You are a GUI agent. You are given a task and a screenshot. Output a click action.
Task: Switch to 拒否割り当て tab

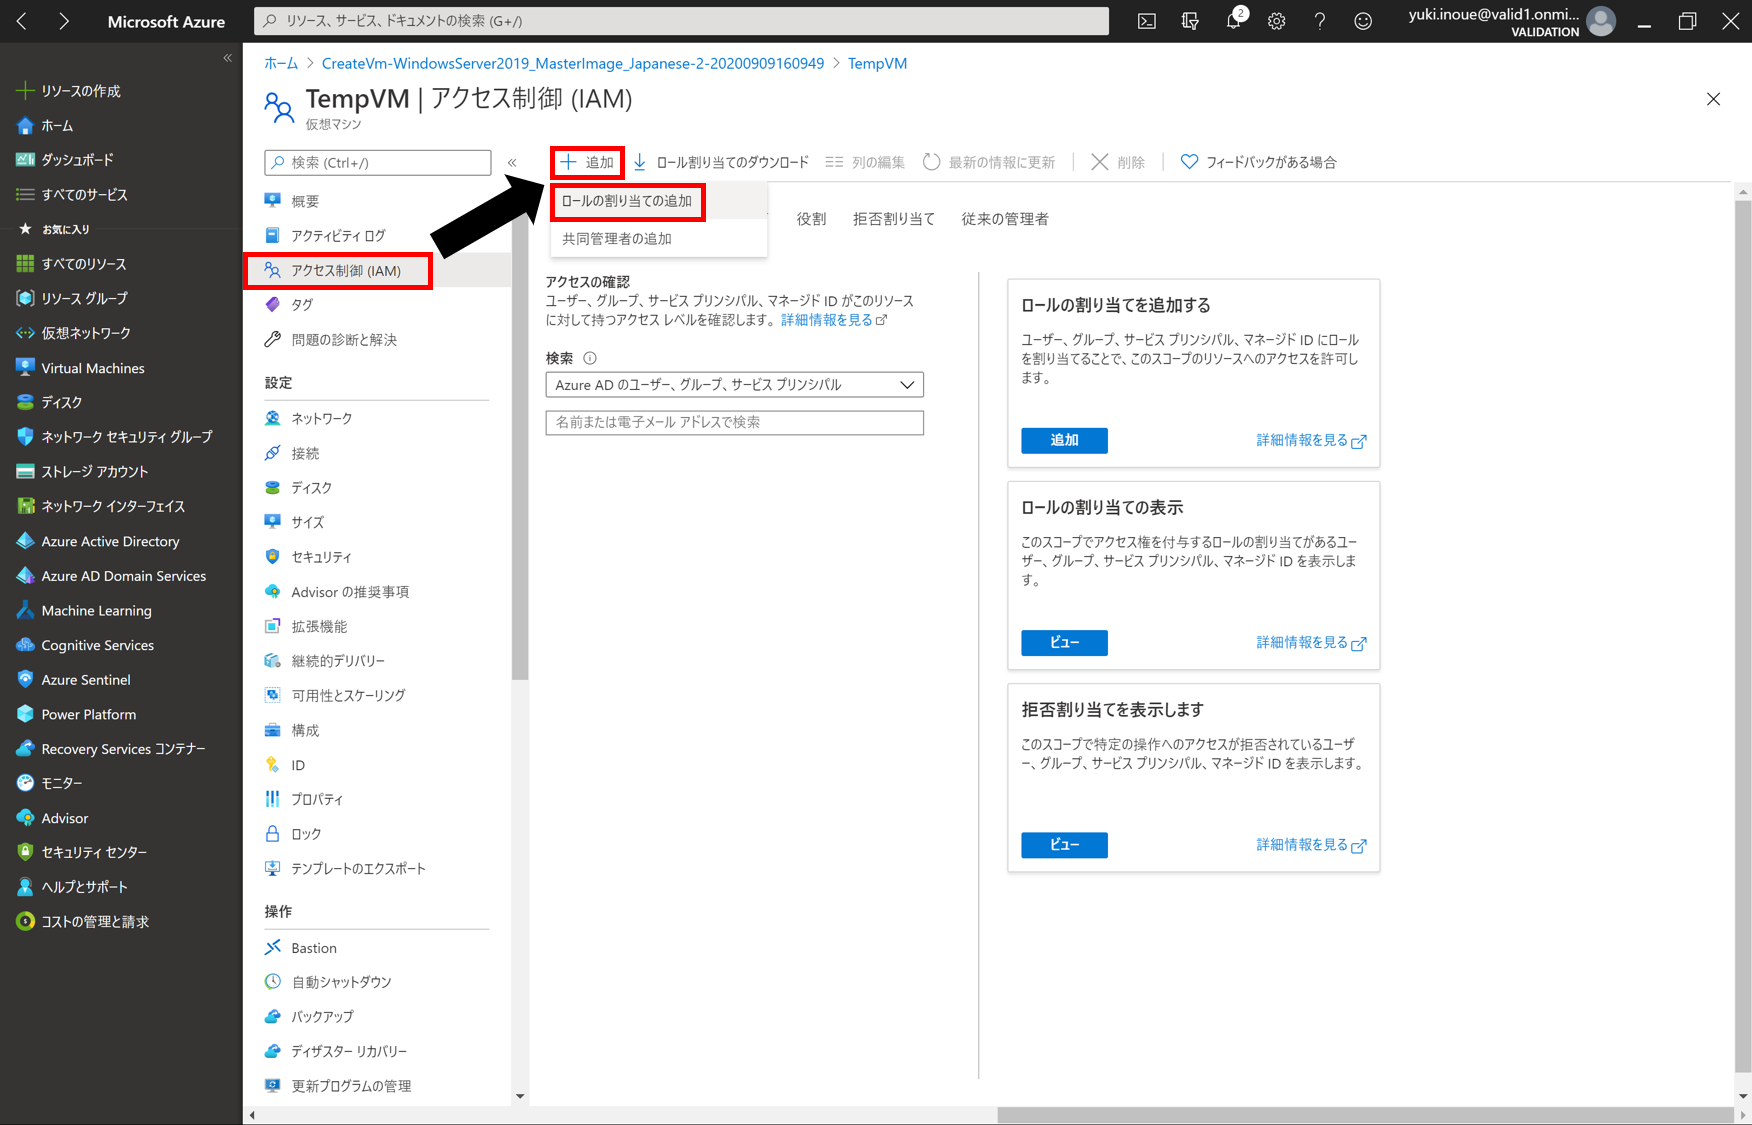(x=893, y=219)
